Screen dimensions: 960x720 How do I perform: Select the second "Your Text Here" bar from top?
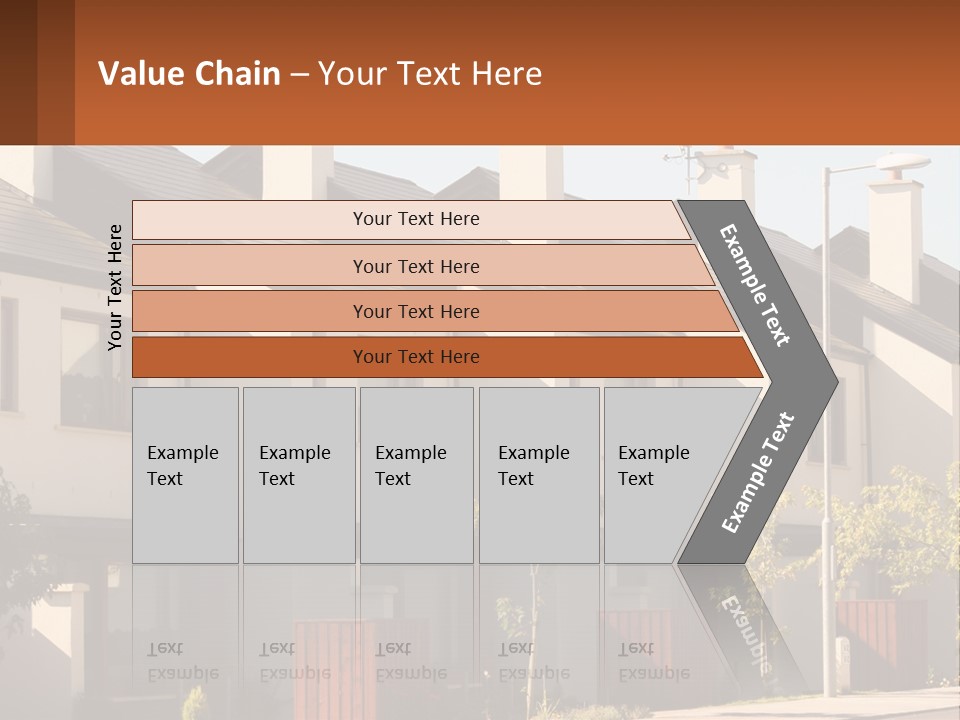tap(416, 266)
